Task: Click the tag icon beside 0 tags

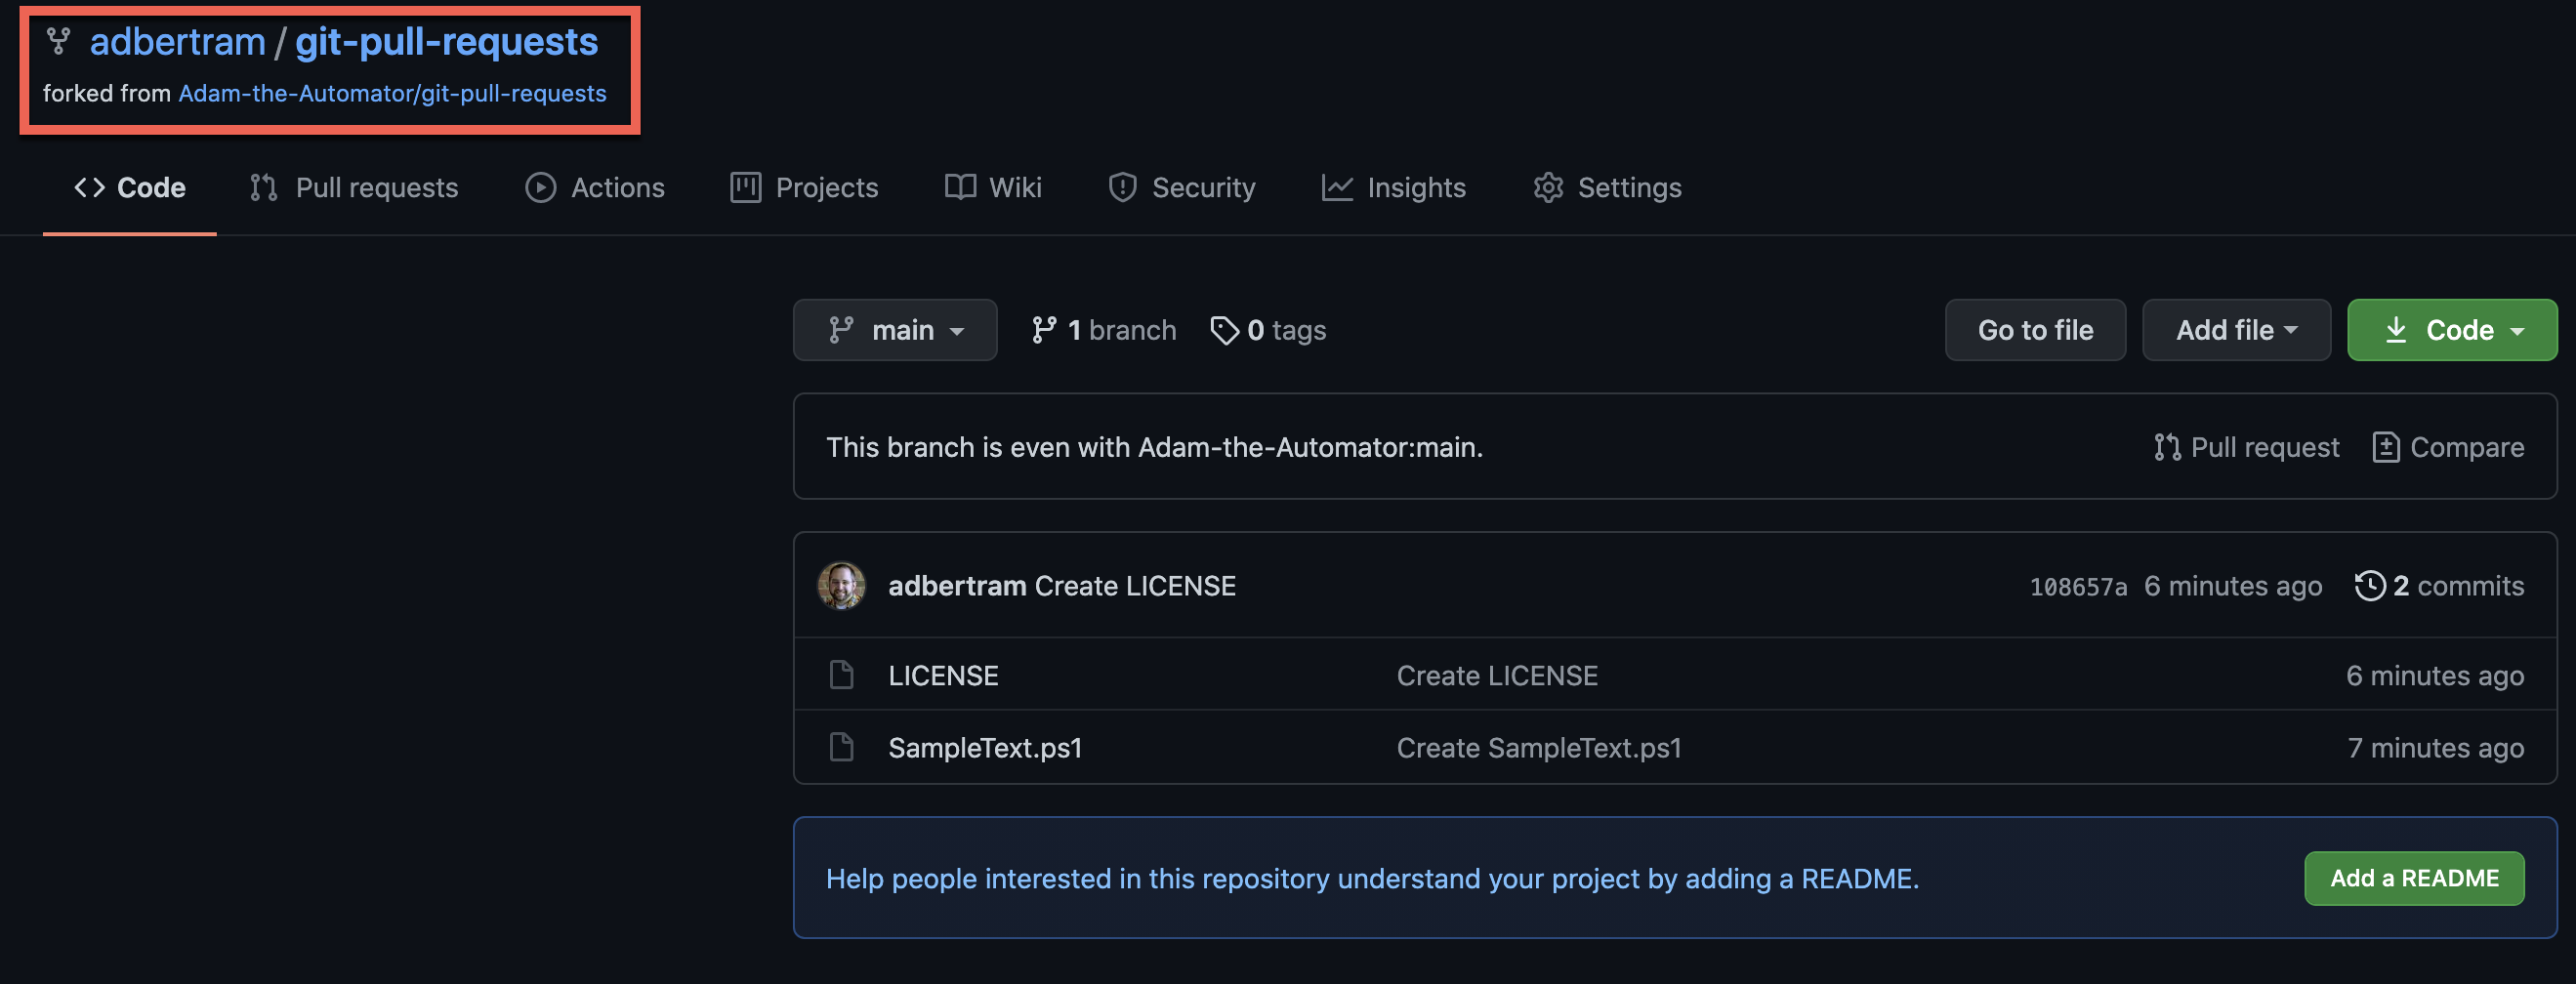Action: (1224, 330)
